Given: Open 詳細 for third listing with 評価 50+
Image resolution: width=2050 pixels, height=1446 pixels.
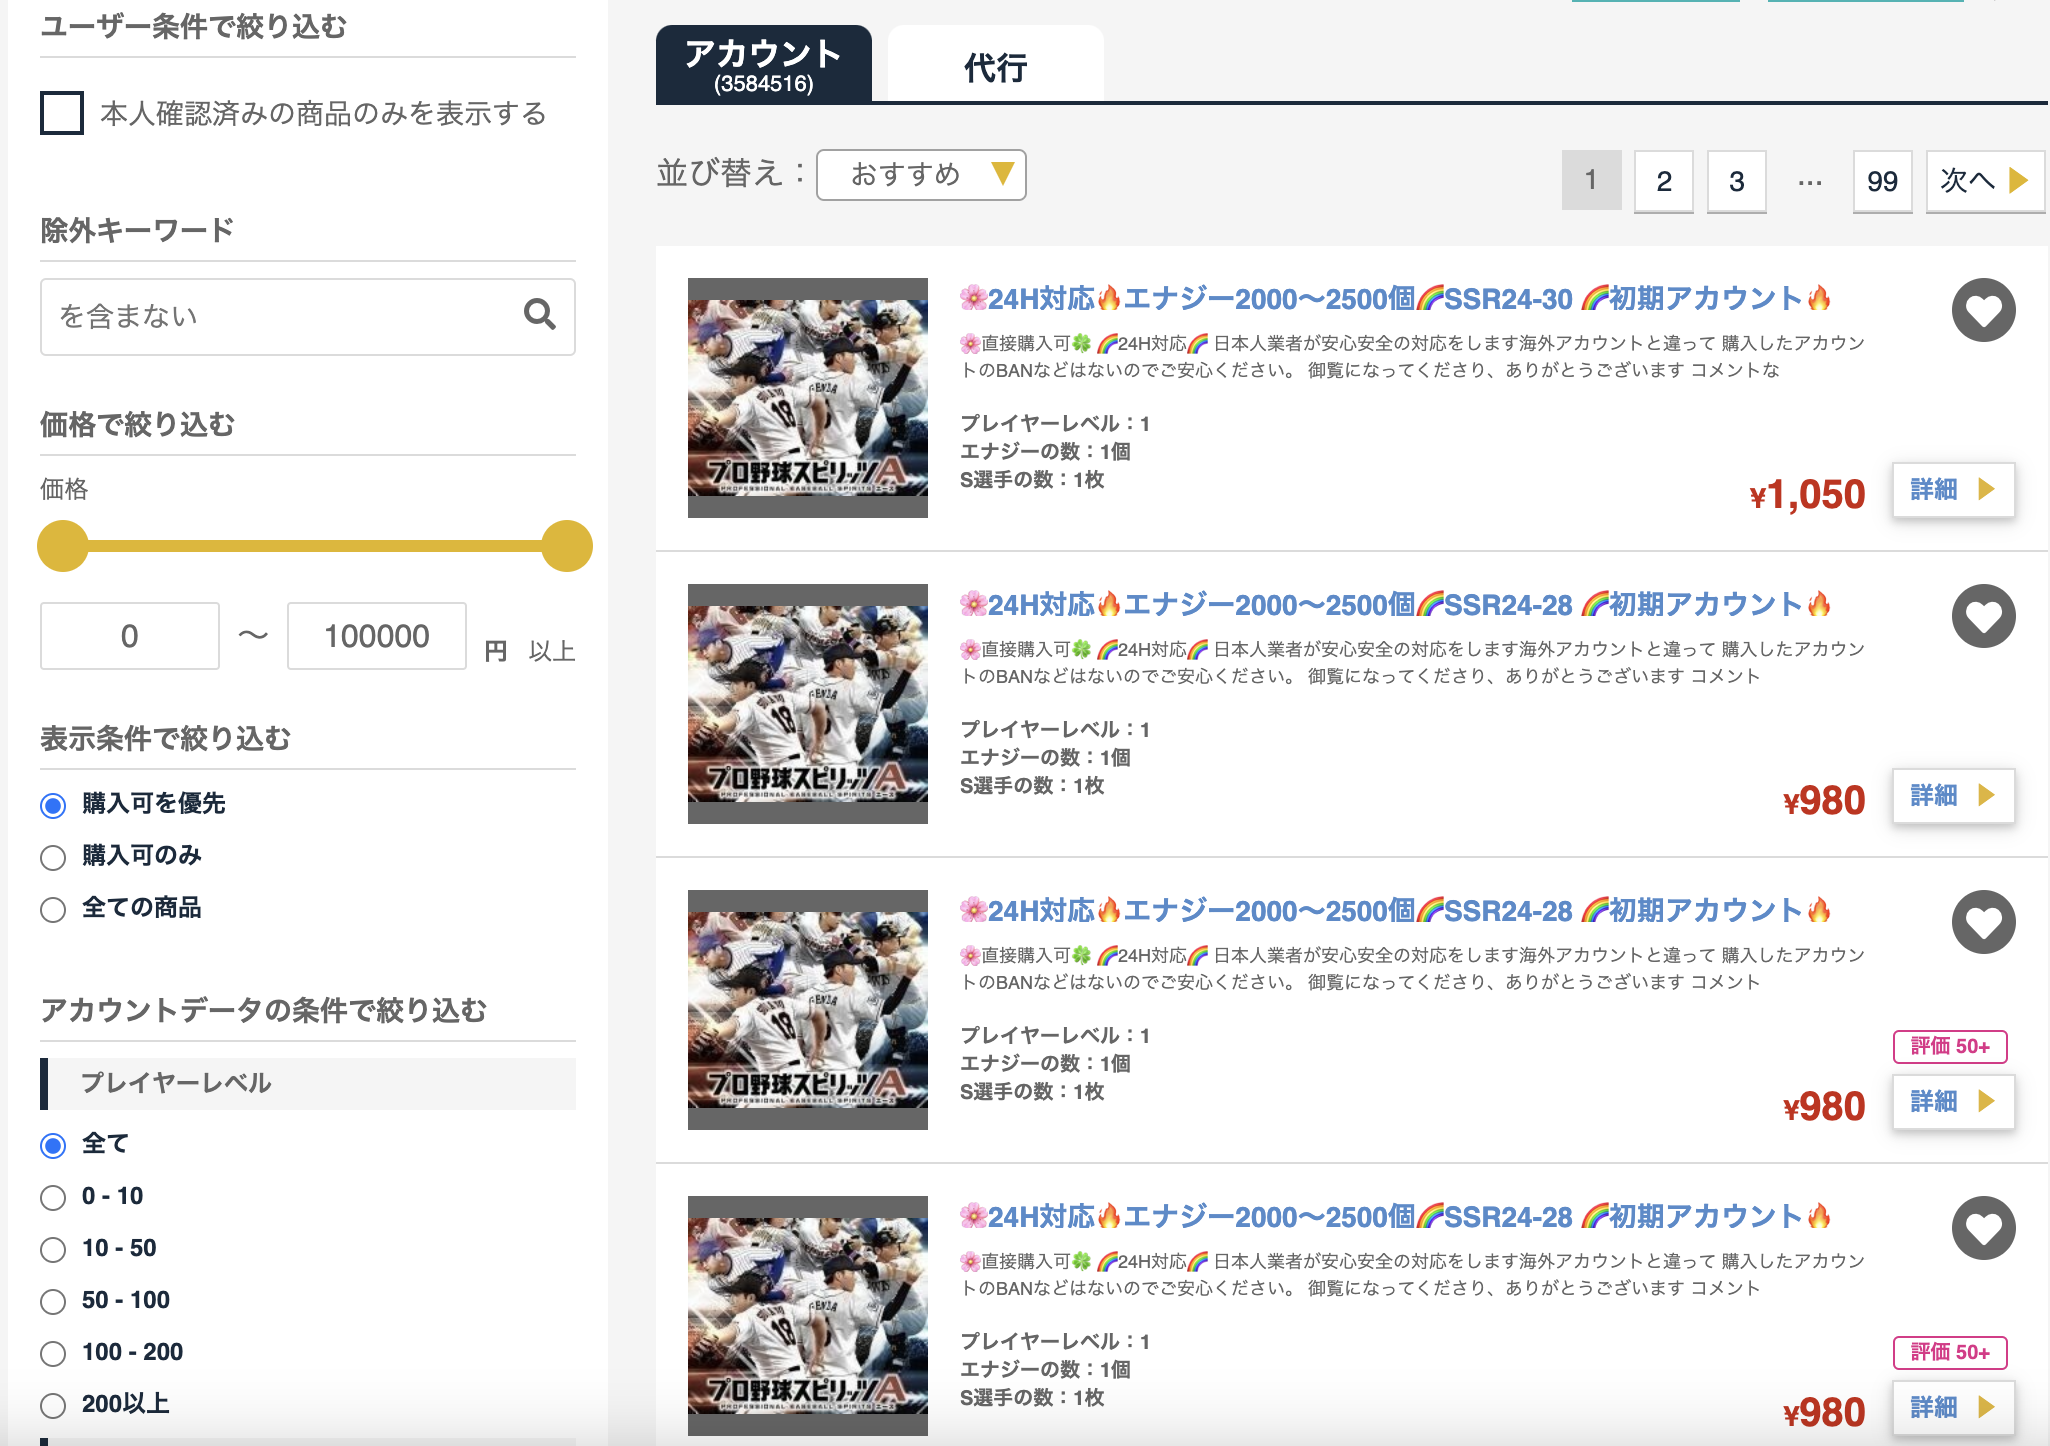Looking at the screenshot, I should pos(1953,1102).
